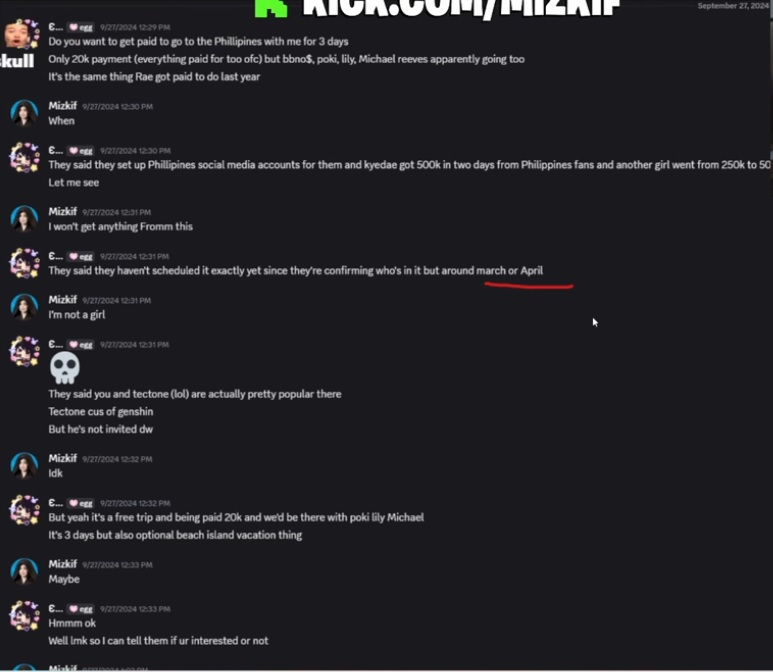Click the avatar beside the Philippines trip invitation
Viewport: 773px width, 672px height.
pos(21,34)
